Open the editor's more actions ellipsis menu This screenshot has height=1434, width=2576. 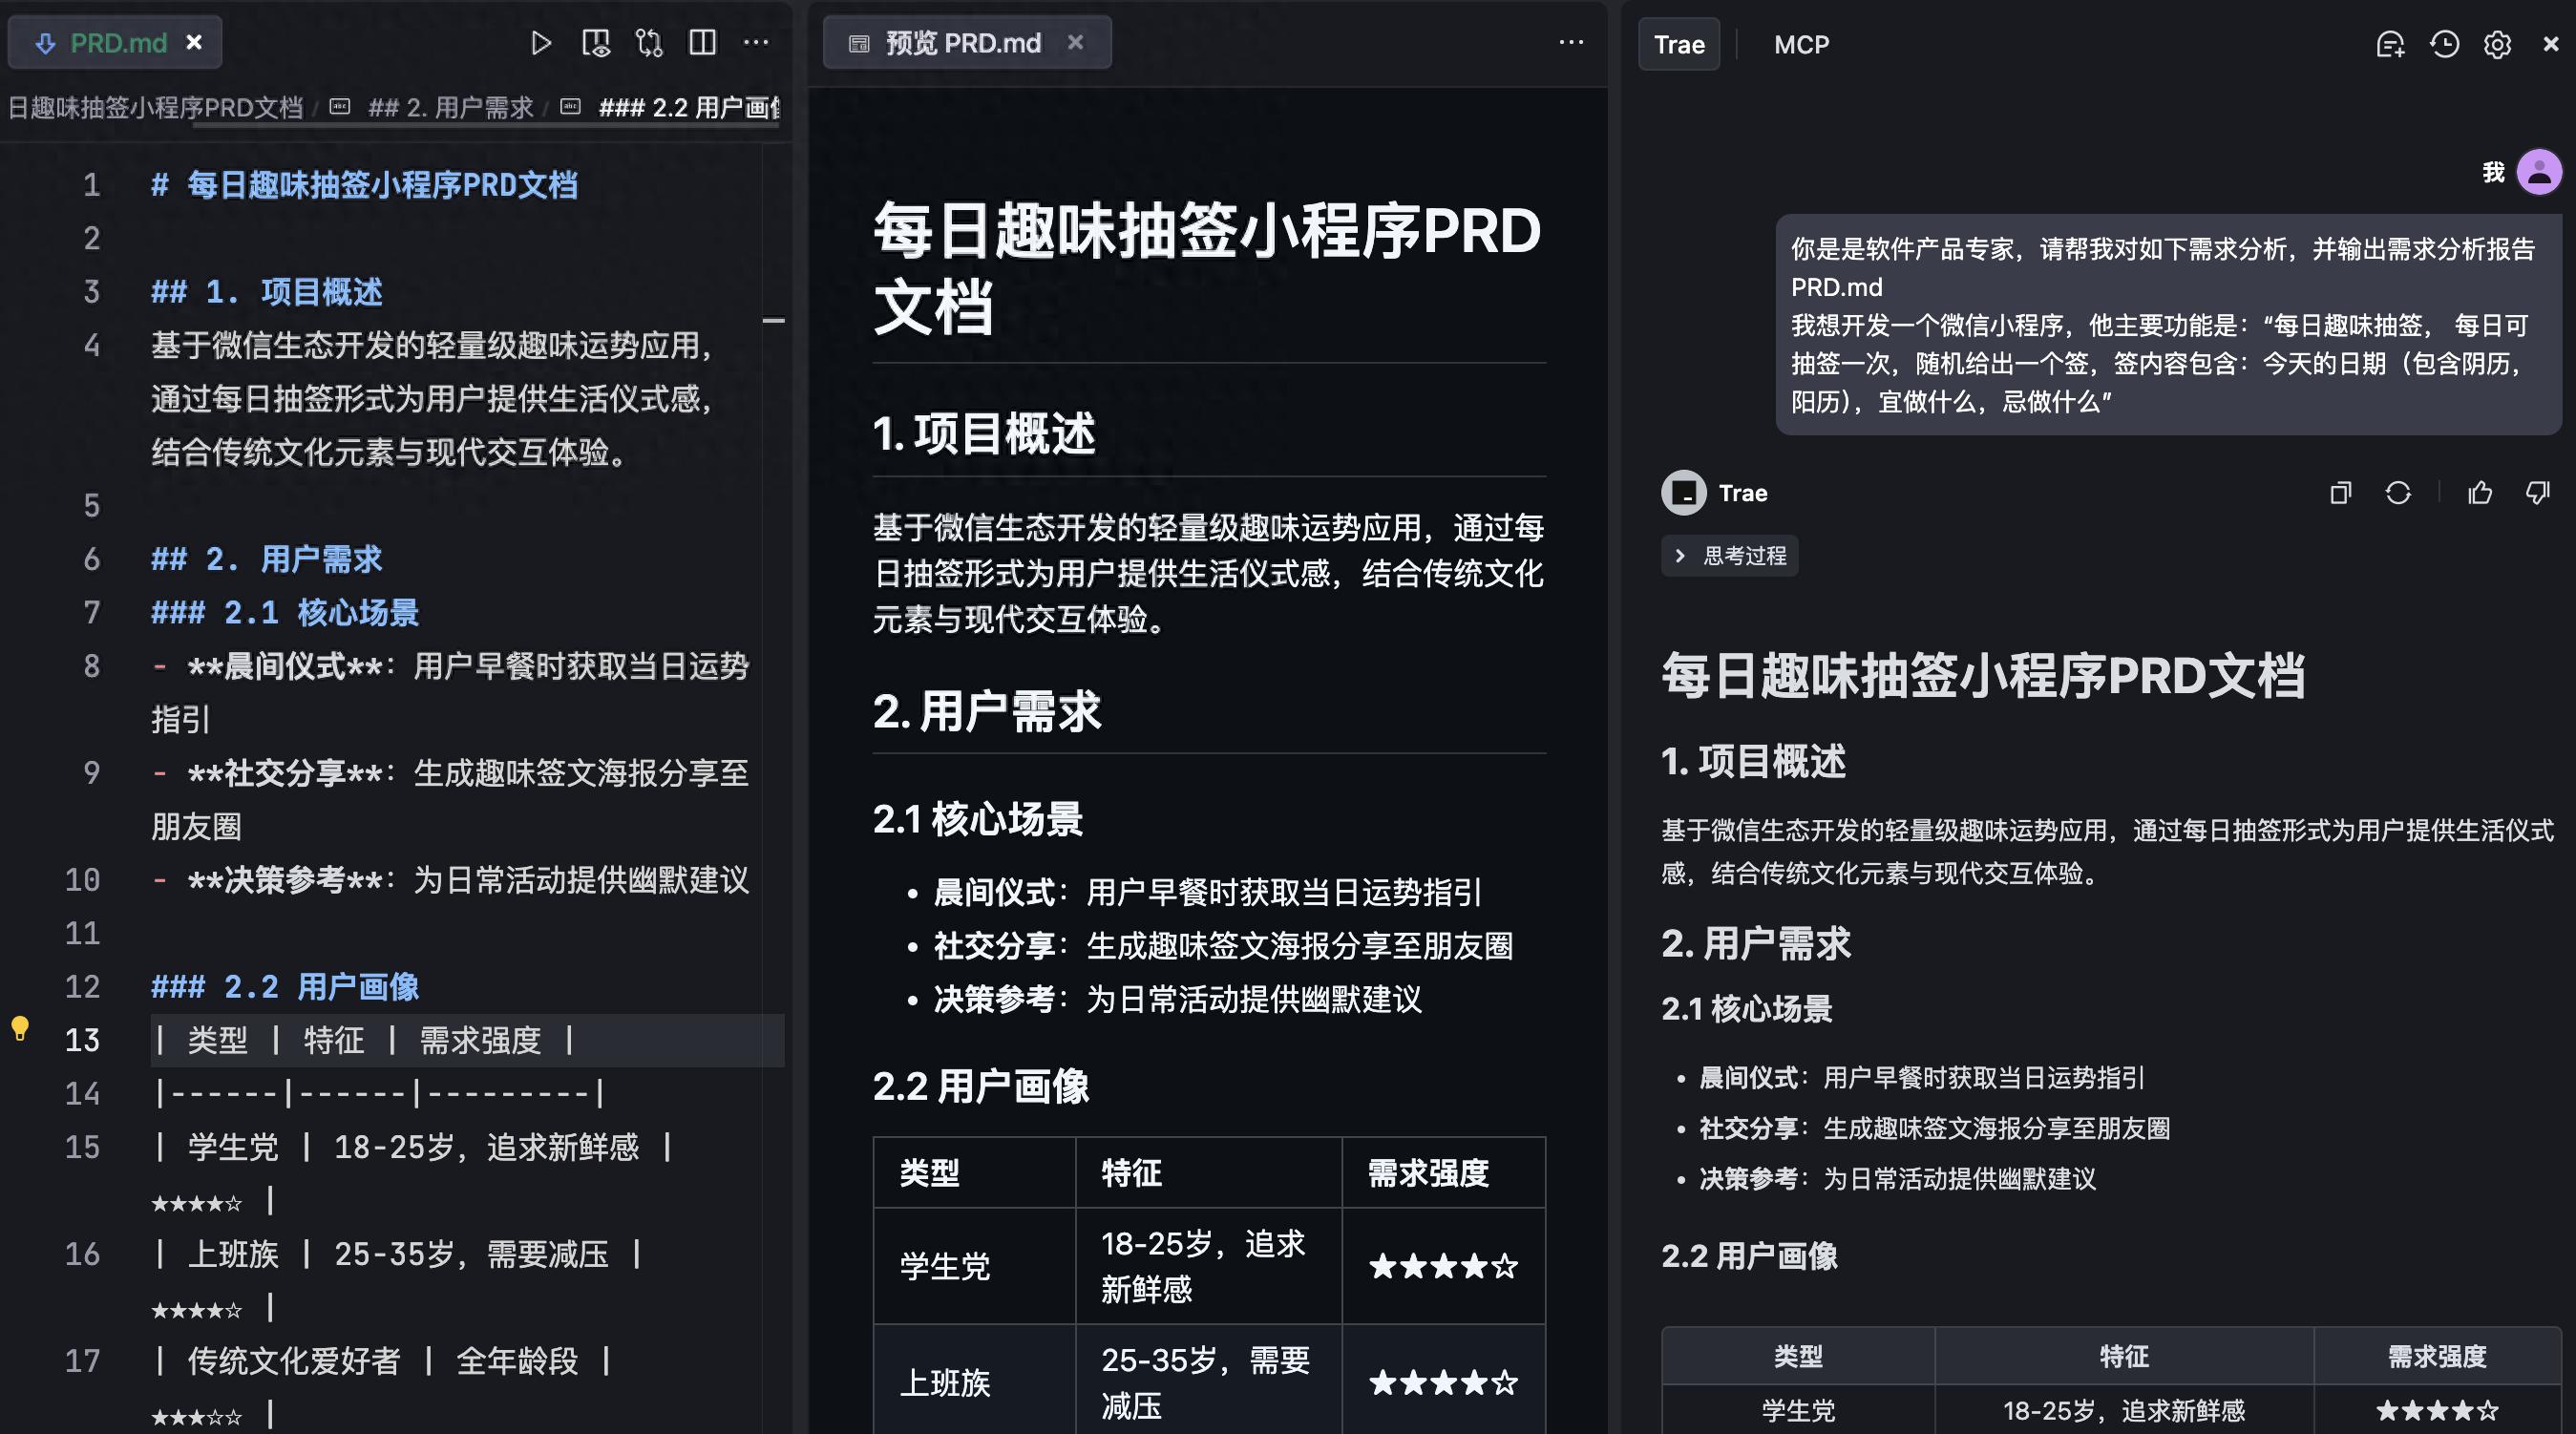click(x=757, y=43)
